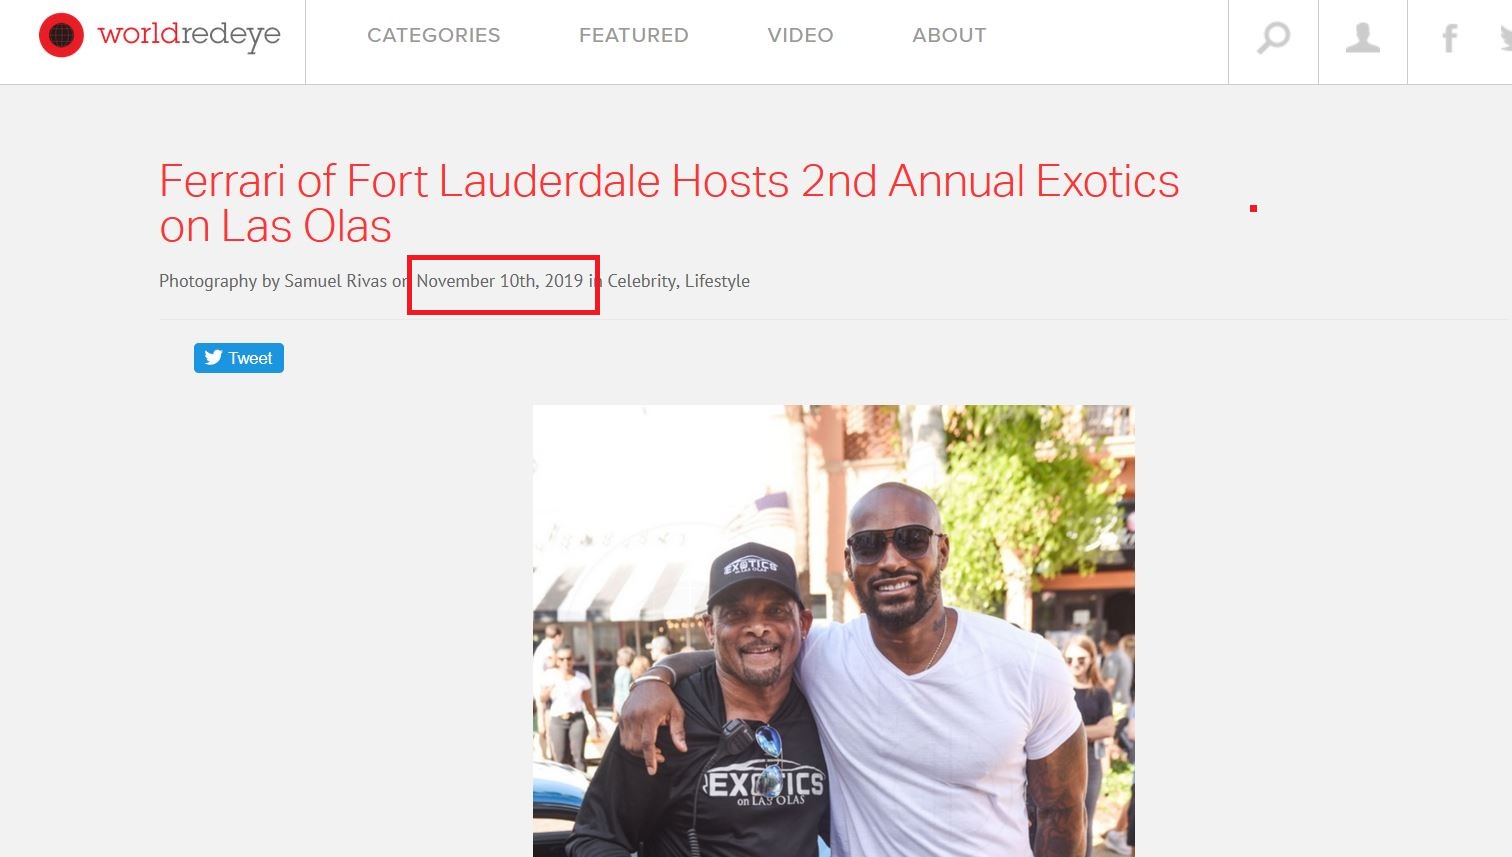Open the photo of two men
Screen dimensions: 1512x857
(x=833, y=630)
